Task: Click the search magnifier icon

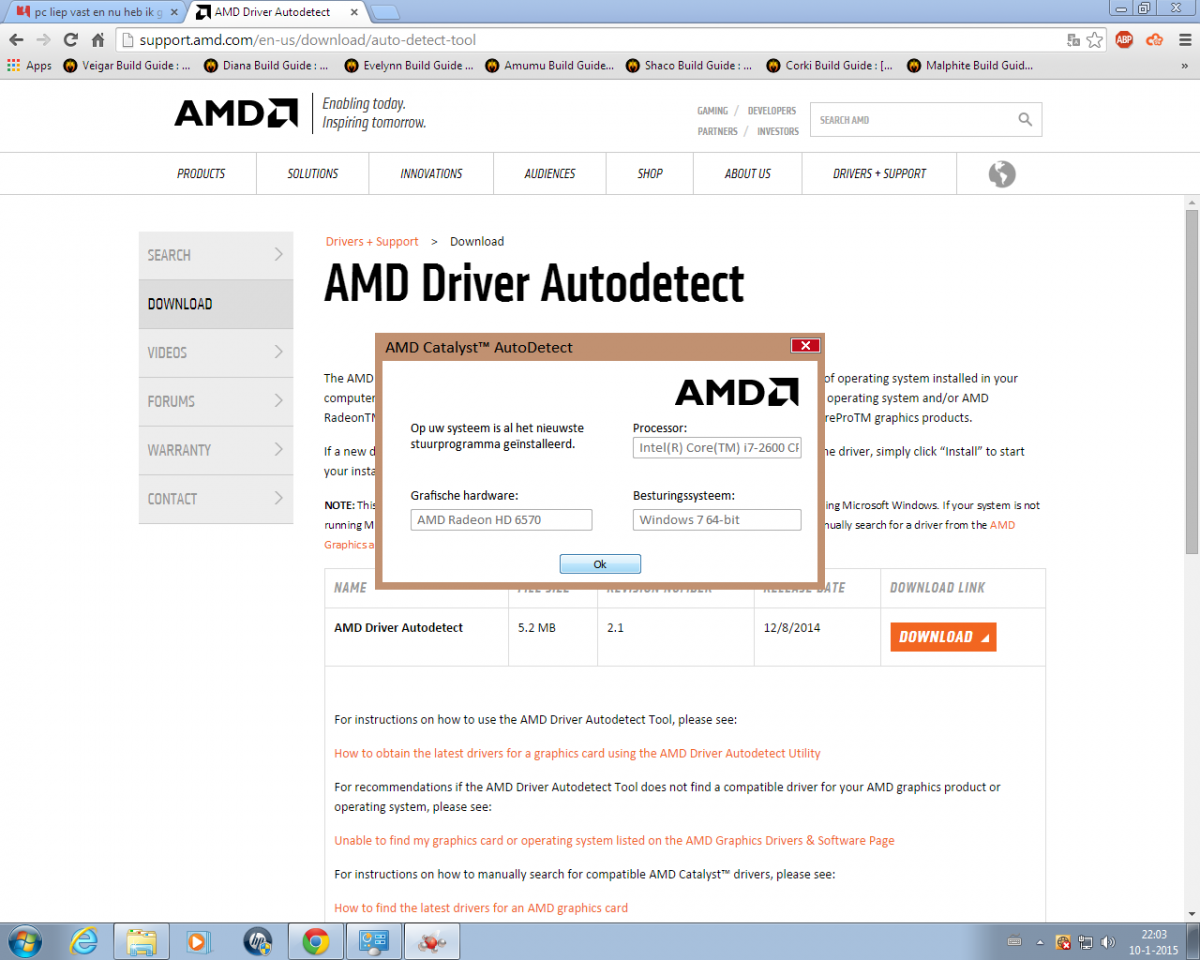Action: click(1025, 119)
